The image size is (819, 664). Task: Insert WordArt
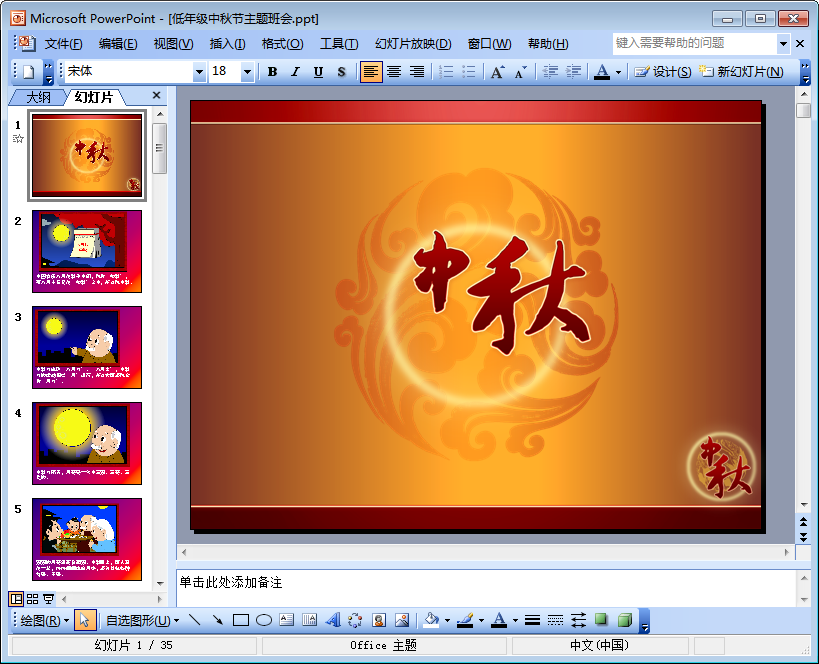pos(333,620)
